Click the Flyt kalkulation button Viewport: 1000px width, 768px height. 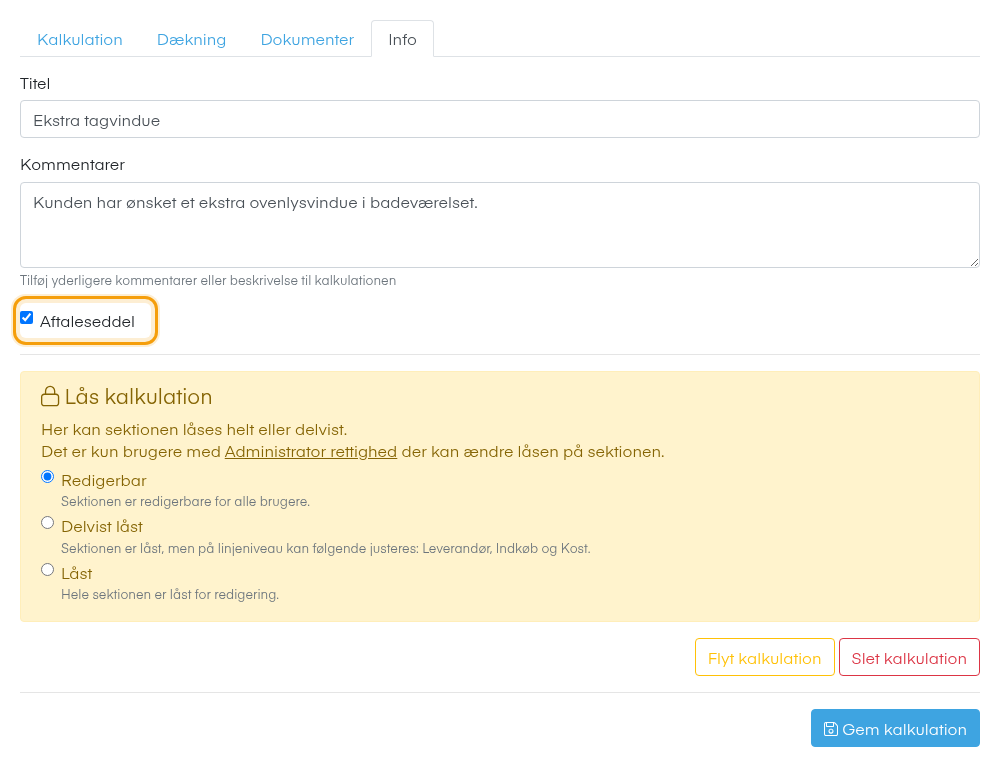click(x=765, y=657)
